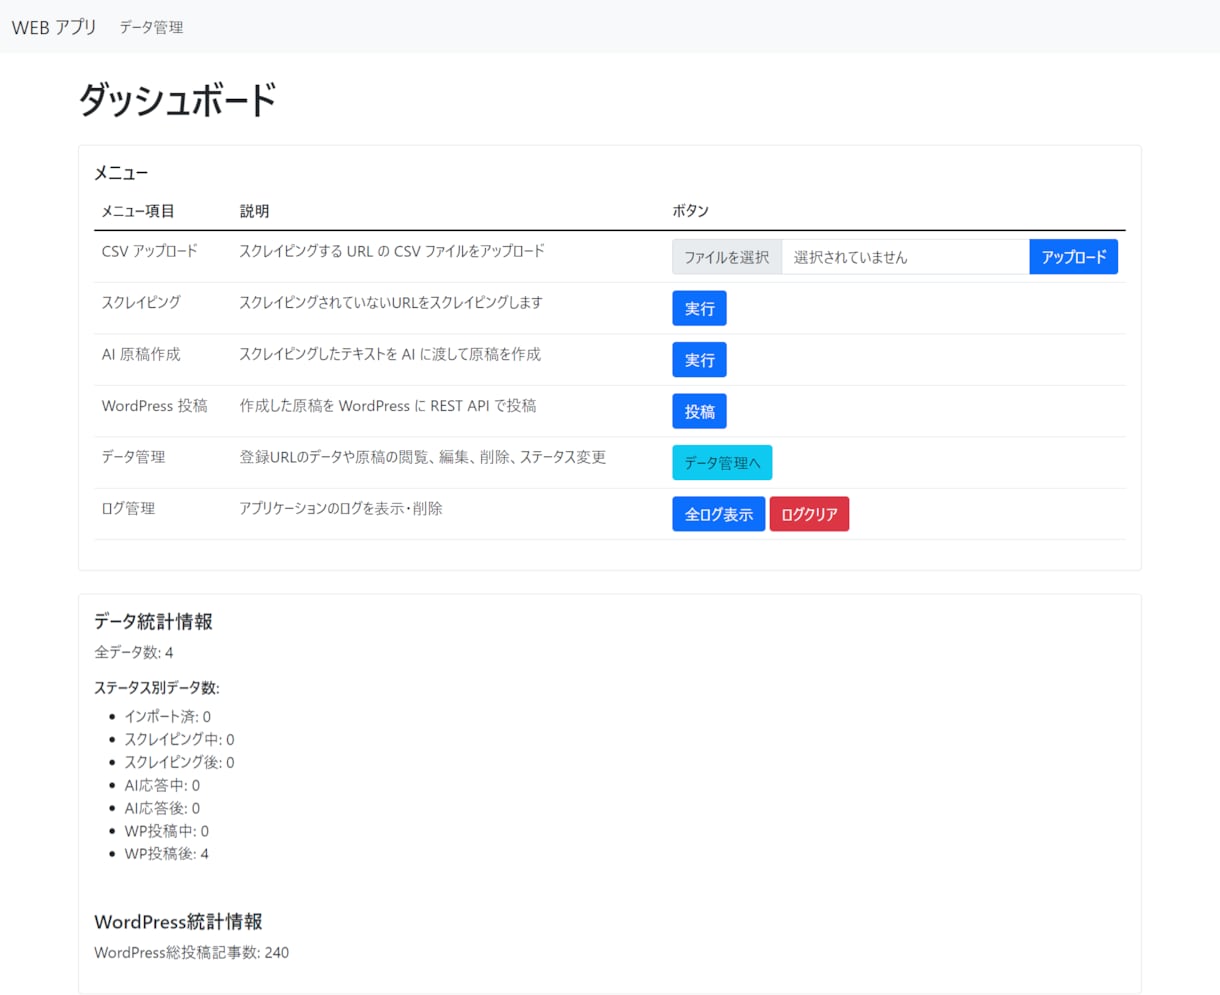Click the データ統計情報 heading
The image size is (1220, 995).
(153, 622)
